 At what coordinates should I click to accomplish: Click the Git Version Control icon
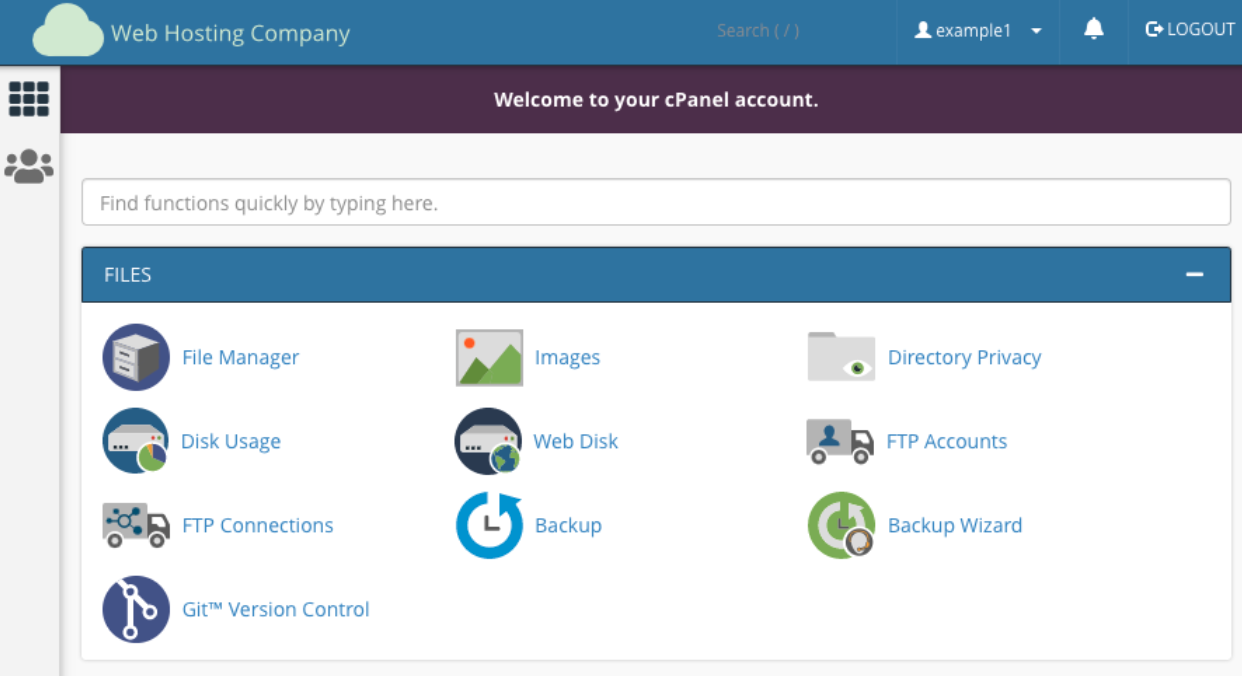136,609
